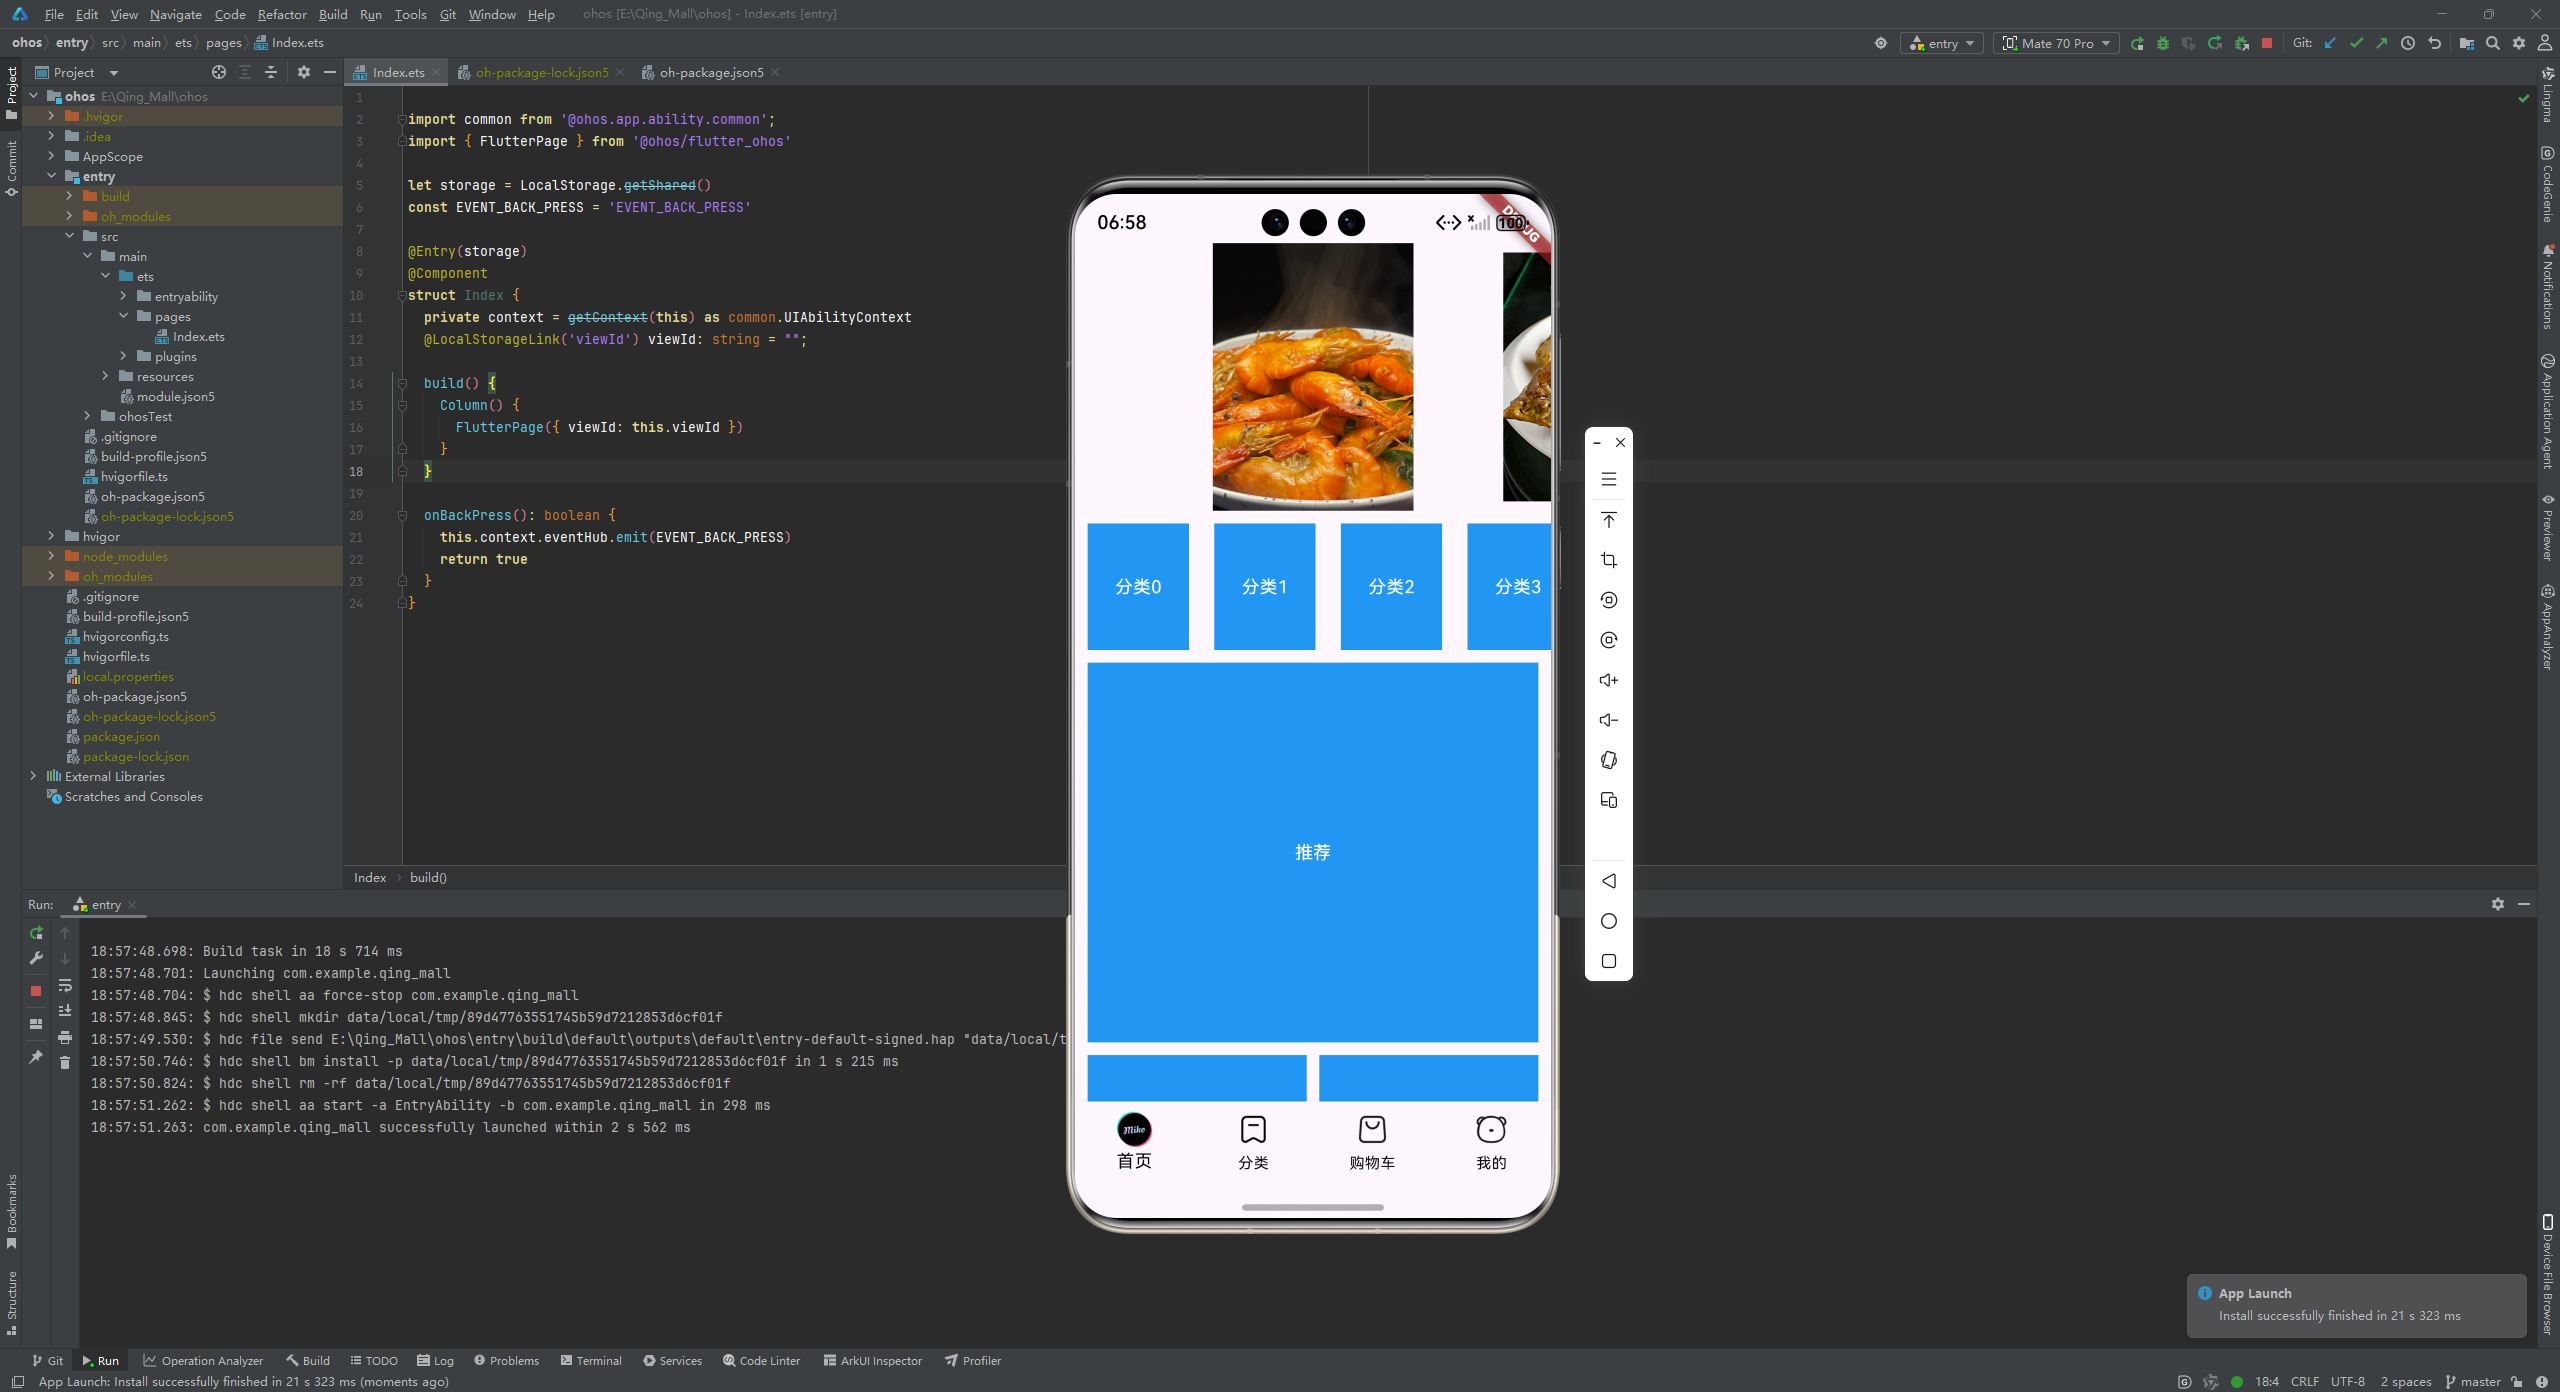
Task: Tap the 分类1 blue tile
Action: click(x=1264, y=586)
